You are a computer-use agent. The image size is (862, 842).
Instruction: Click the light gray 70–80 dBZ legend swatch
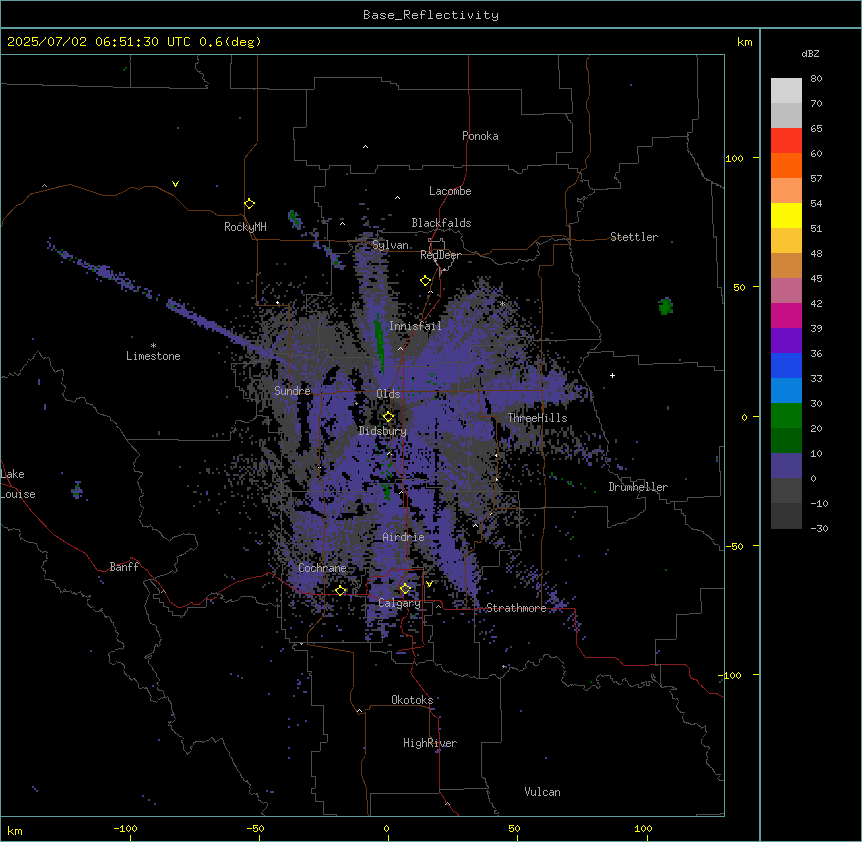pos(786,91)
